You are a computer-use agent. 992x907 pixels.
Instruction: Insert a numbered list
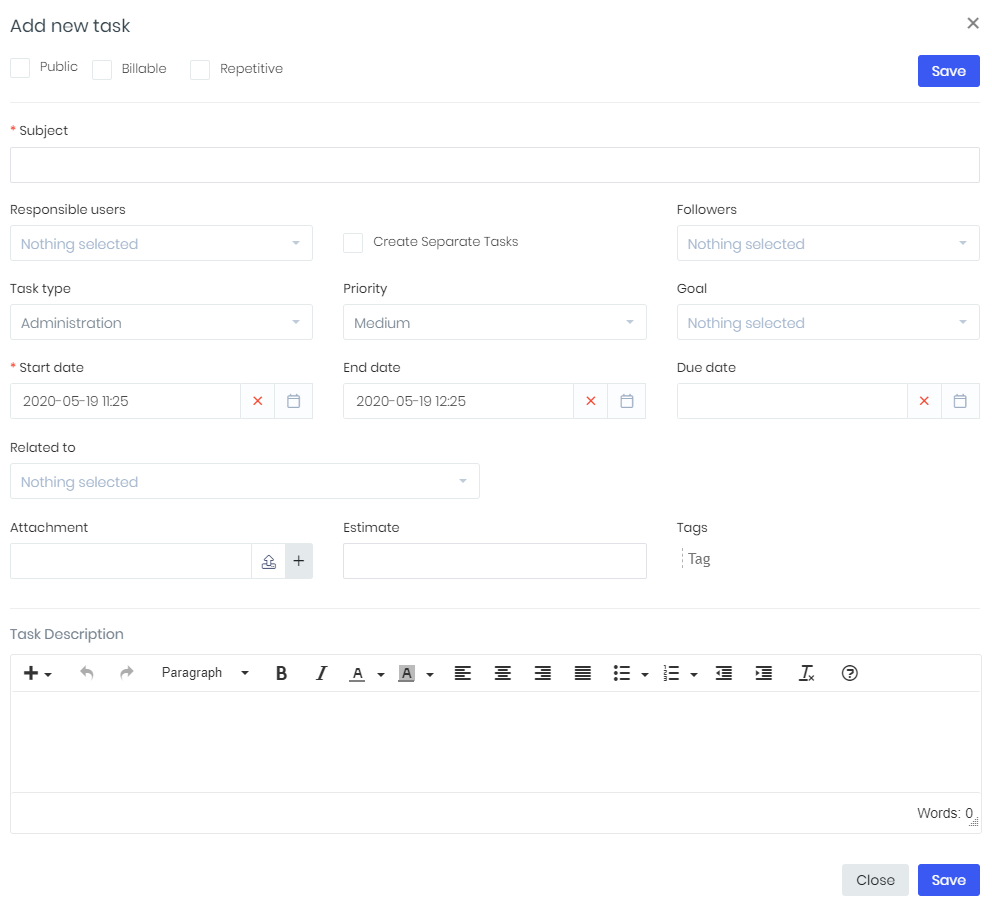671,673
